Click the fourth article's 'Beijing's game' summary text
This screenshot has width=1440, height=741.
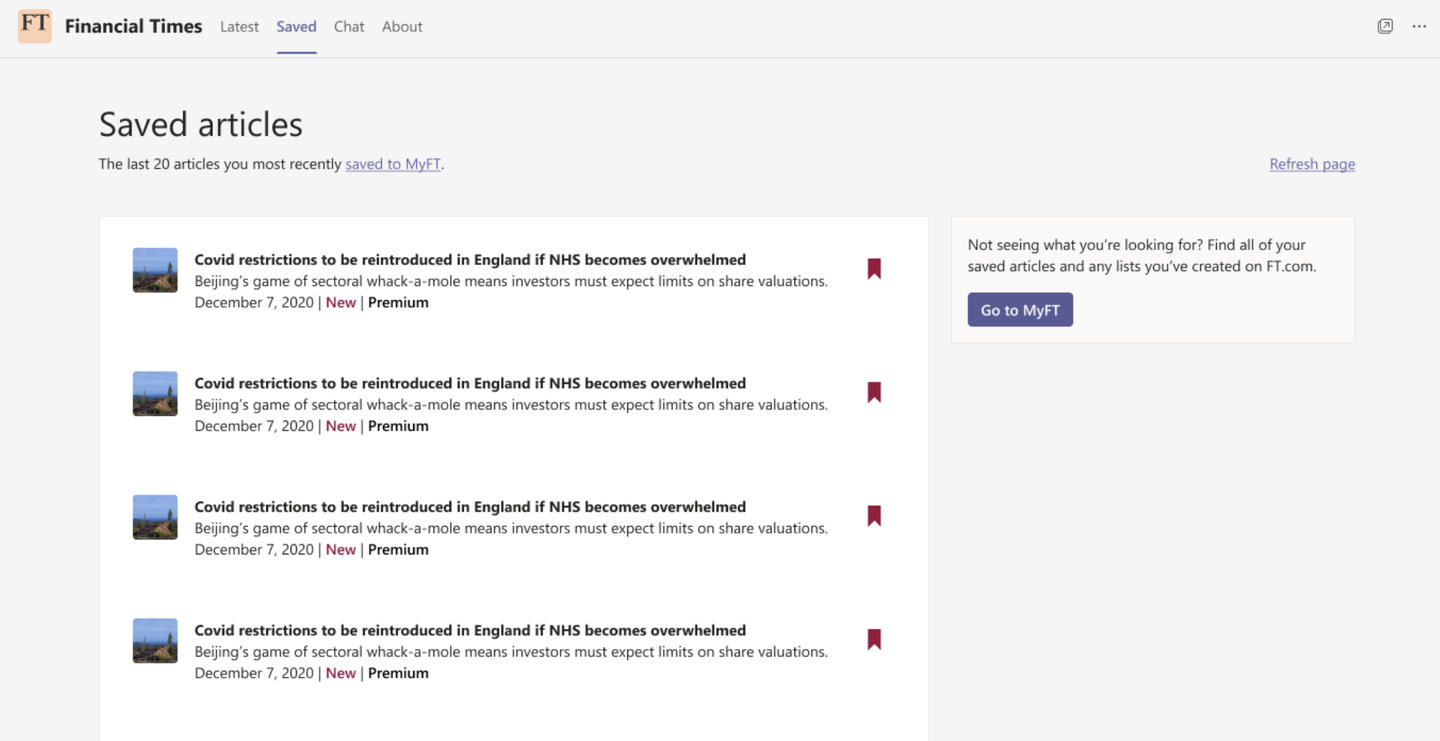511,652
